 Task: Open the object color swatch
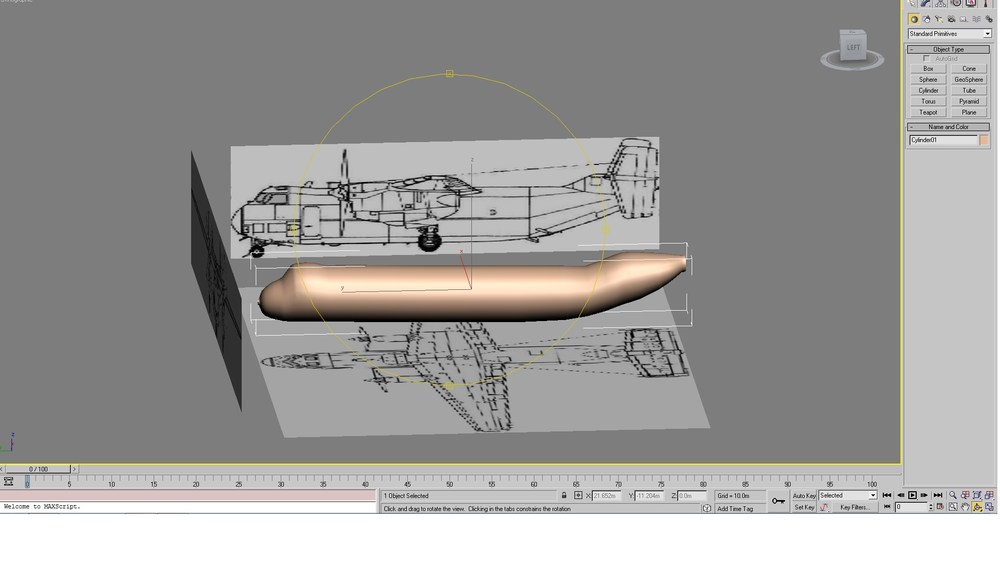click(x=984, y=140)
